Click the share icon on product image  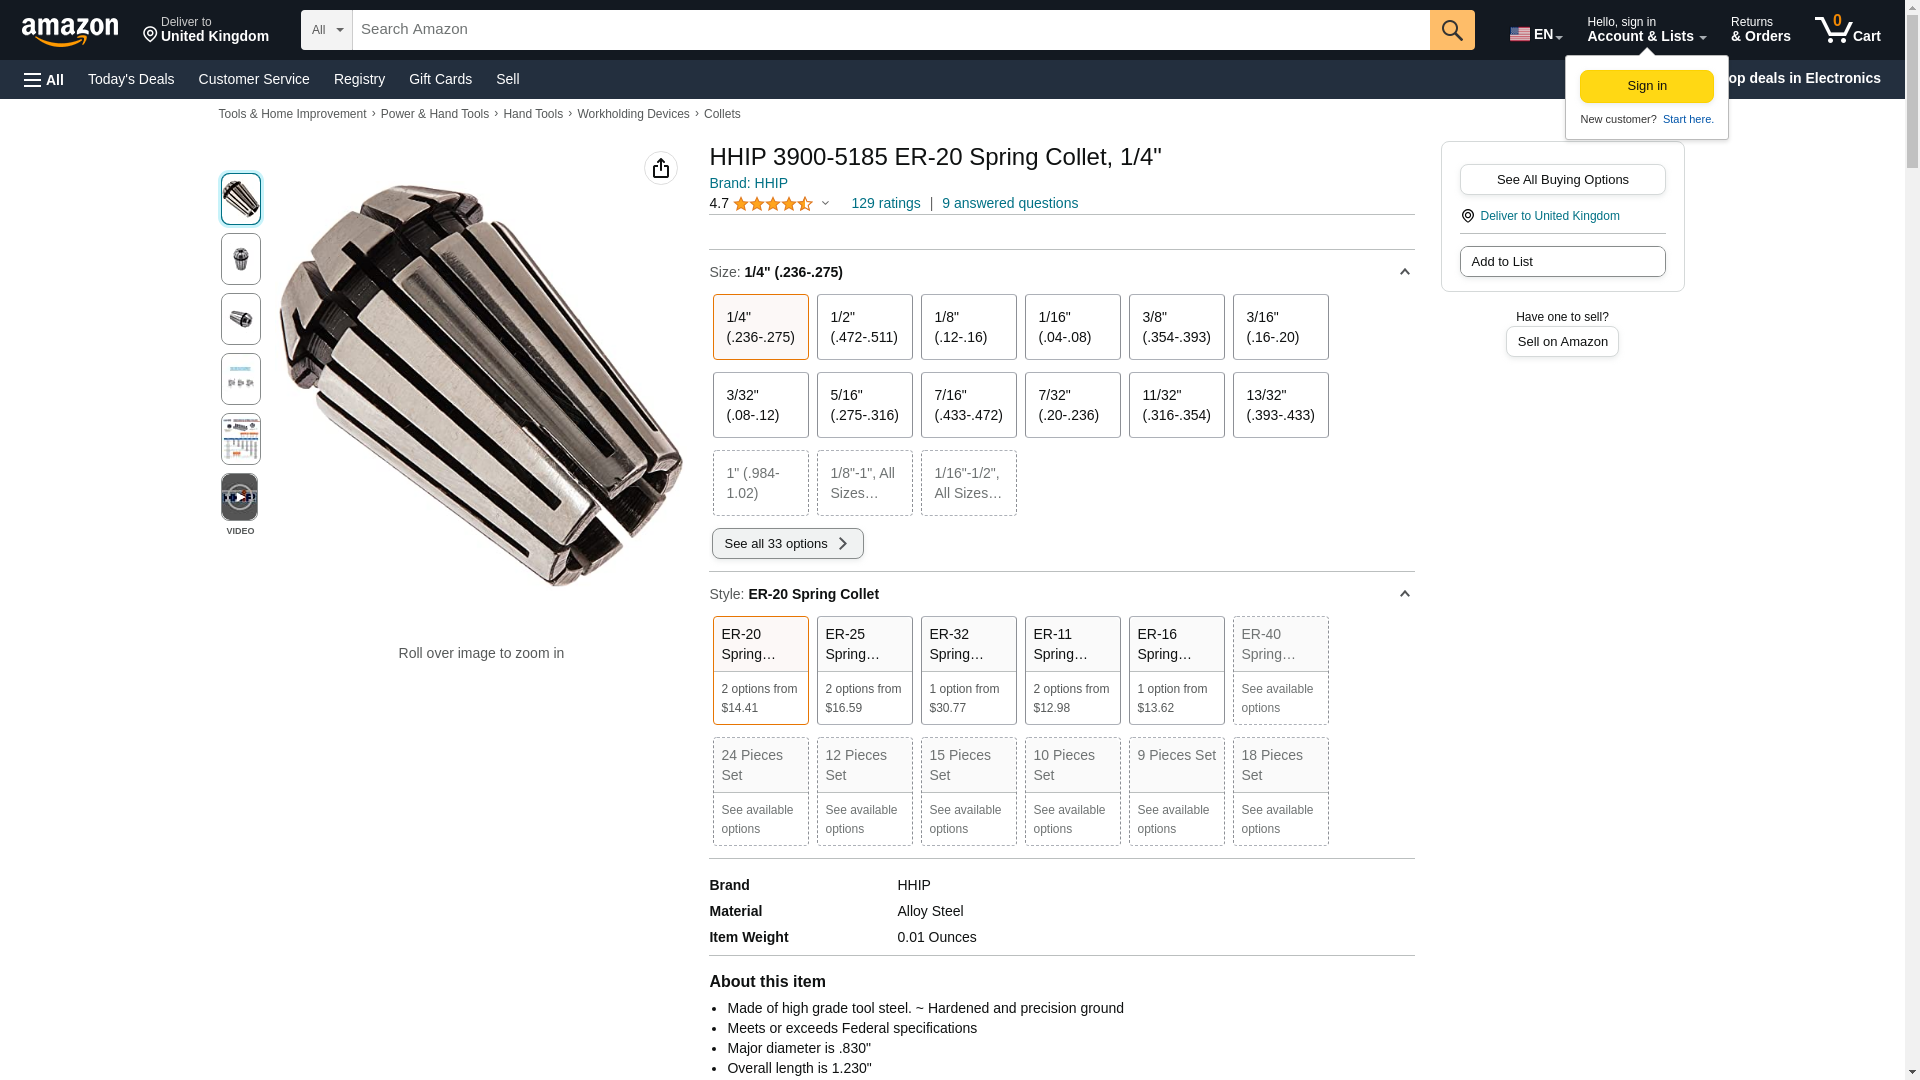(x=660, y=168)
